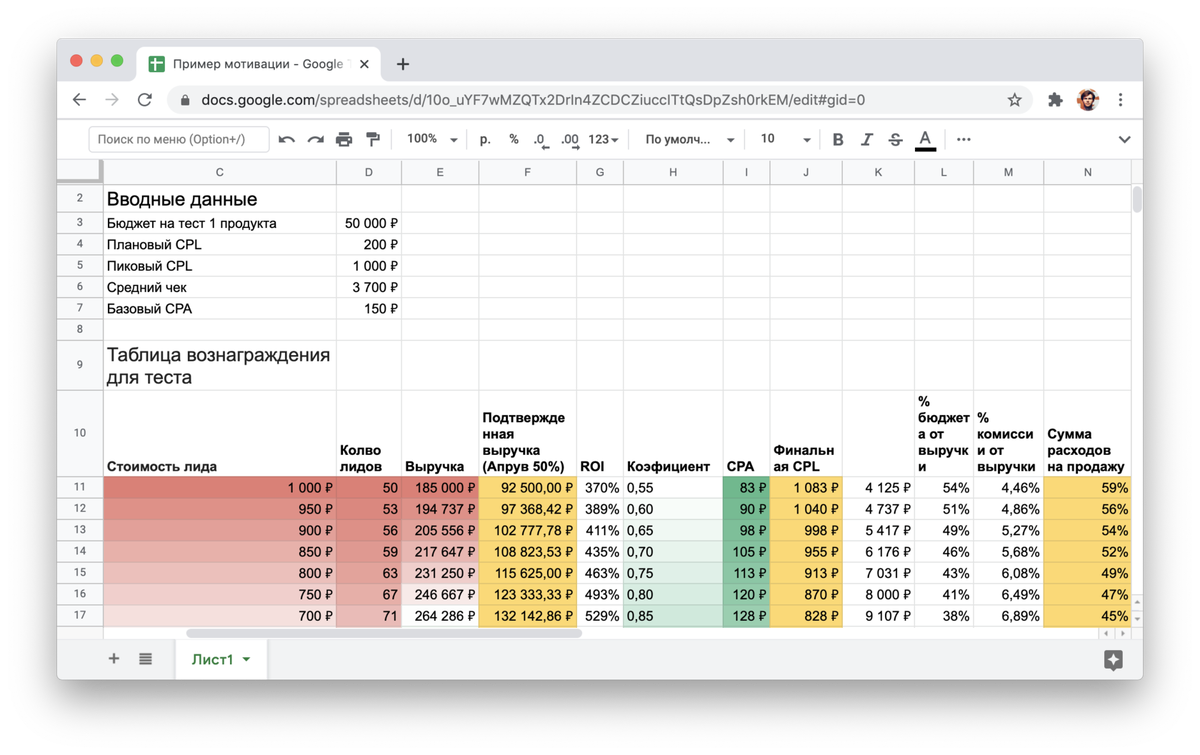The width and height of the screenshot is (1200, 755).
Task: Decrease decimal places in selection
Action: click(x=541, y=139)
